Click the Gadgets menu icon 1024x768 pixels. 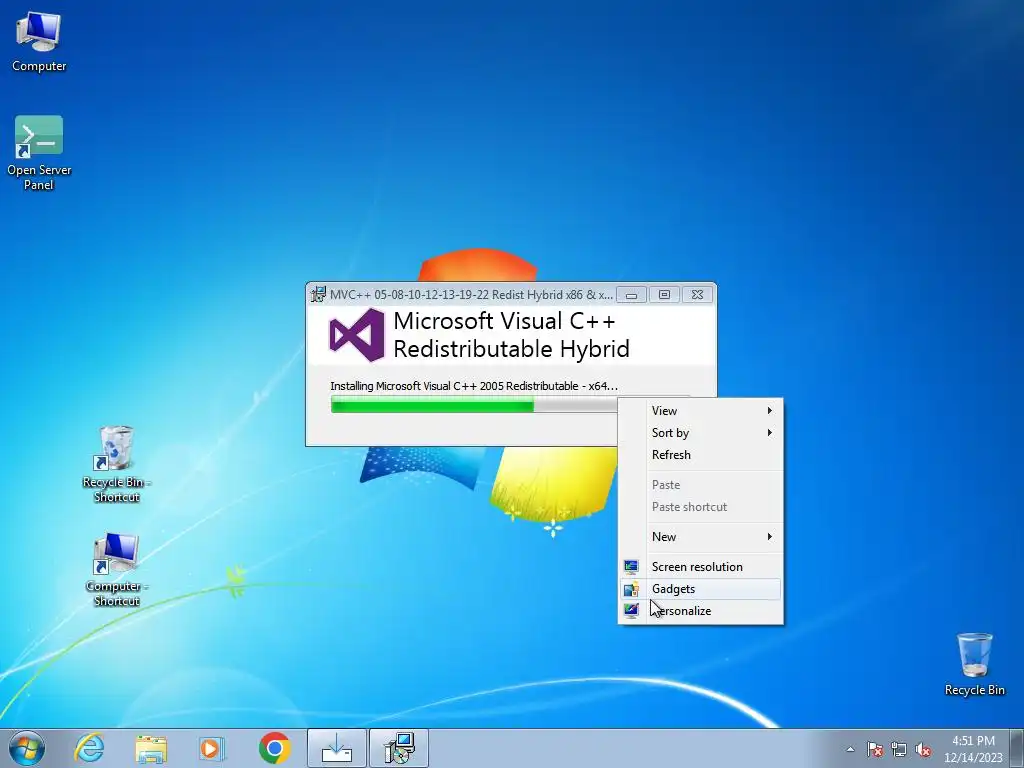point(631,589)
